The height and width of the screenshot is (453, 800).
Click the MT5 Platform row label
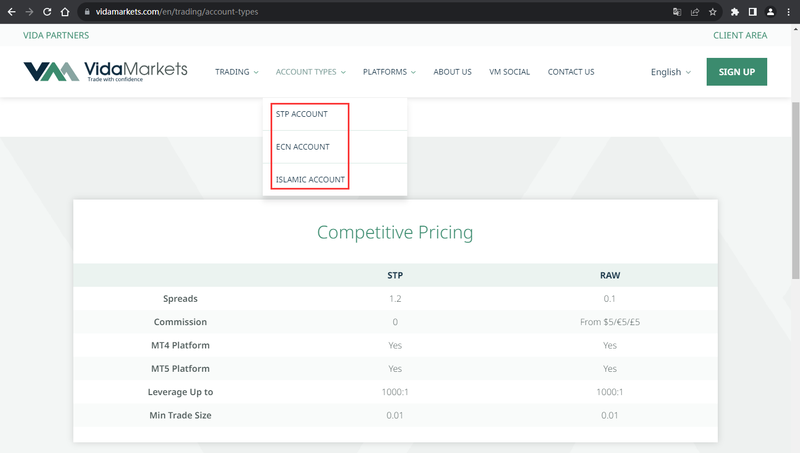(x=180, y=369)
